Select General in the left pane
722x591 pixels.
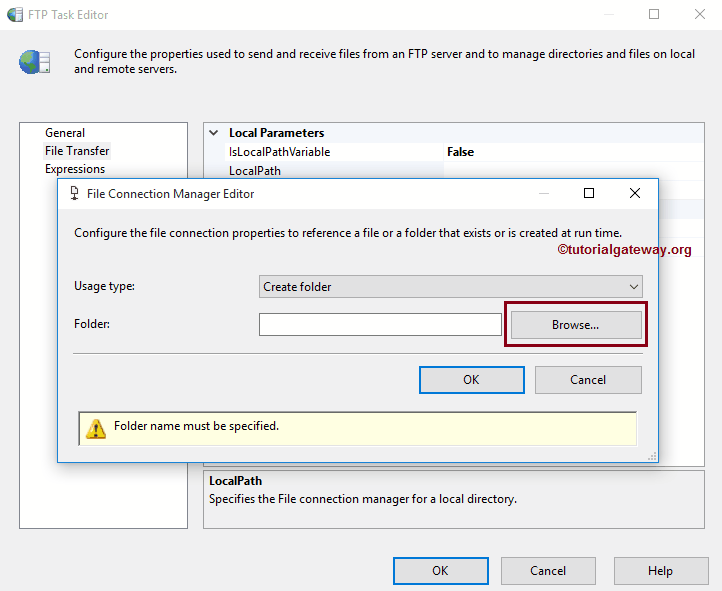pos(65,133)
